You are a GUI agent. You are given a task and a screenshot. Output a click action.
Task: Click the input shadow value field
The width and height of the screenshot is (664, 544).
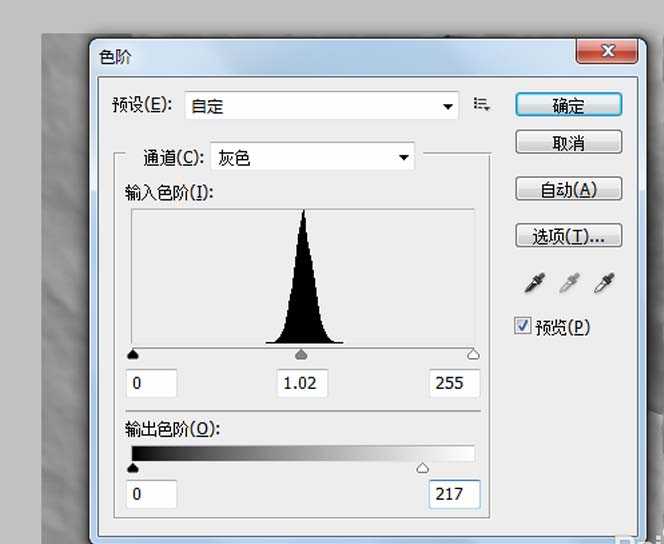pyautogui.click(x=152, y=383)
